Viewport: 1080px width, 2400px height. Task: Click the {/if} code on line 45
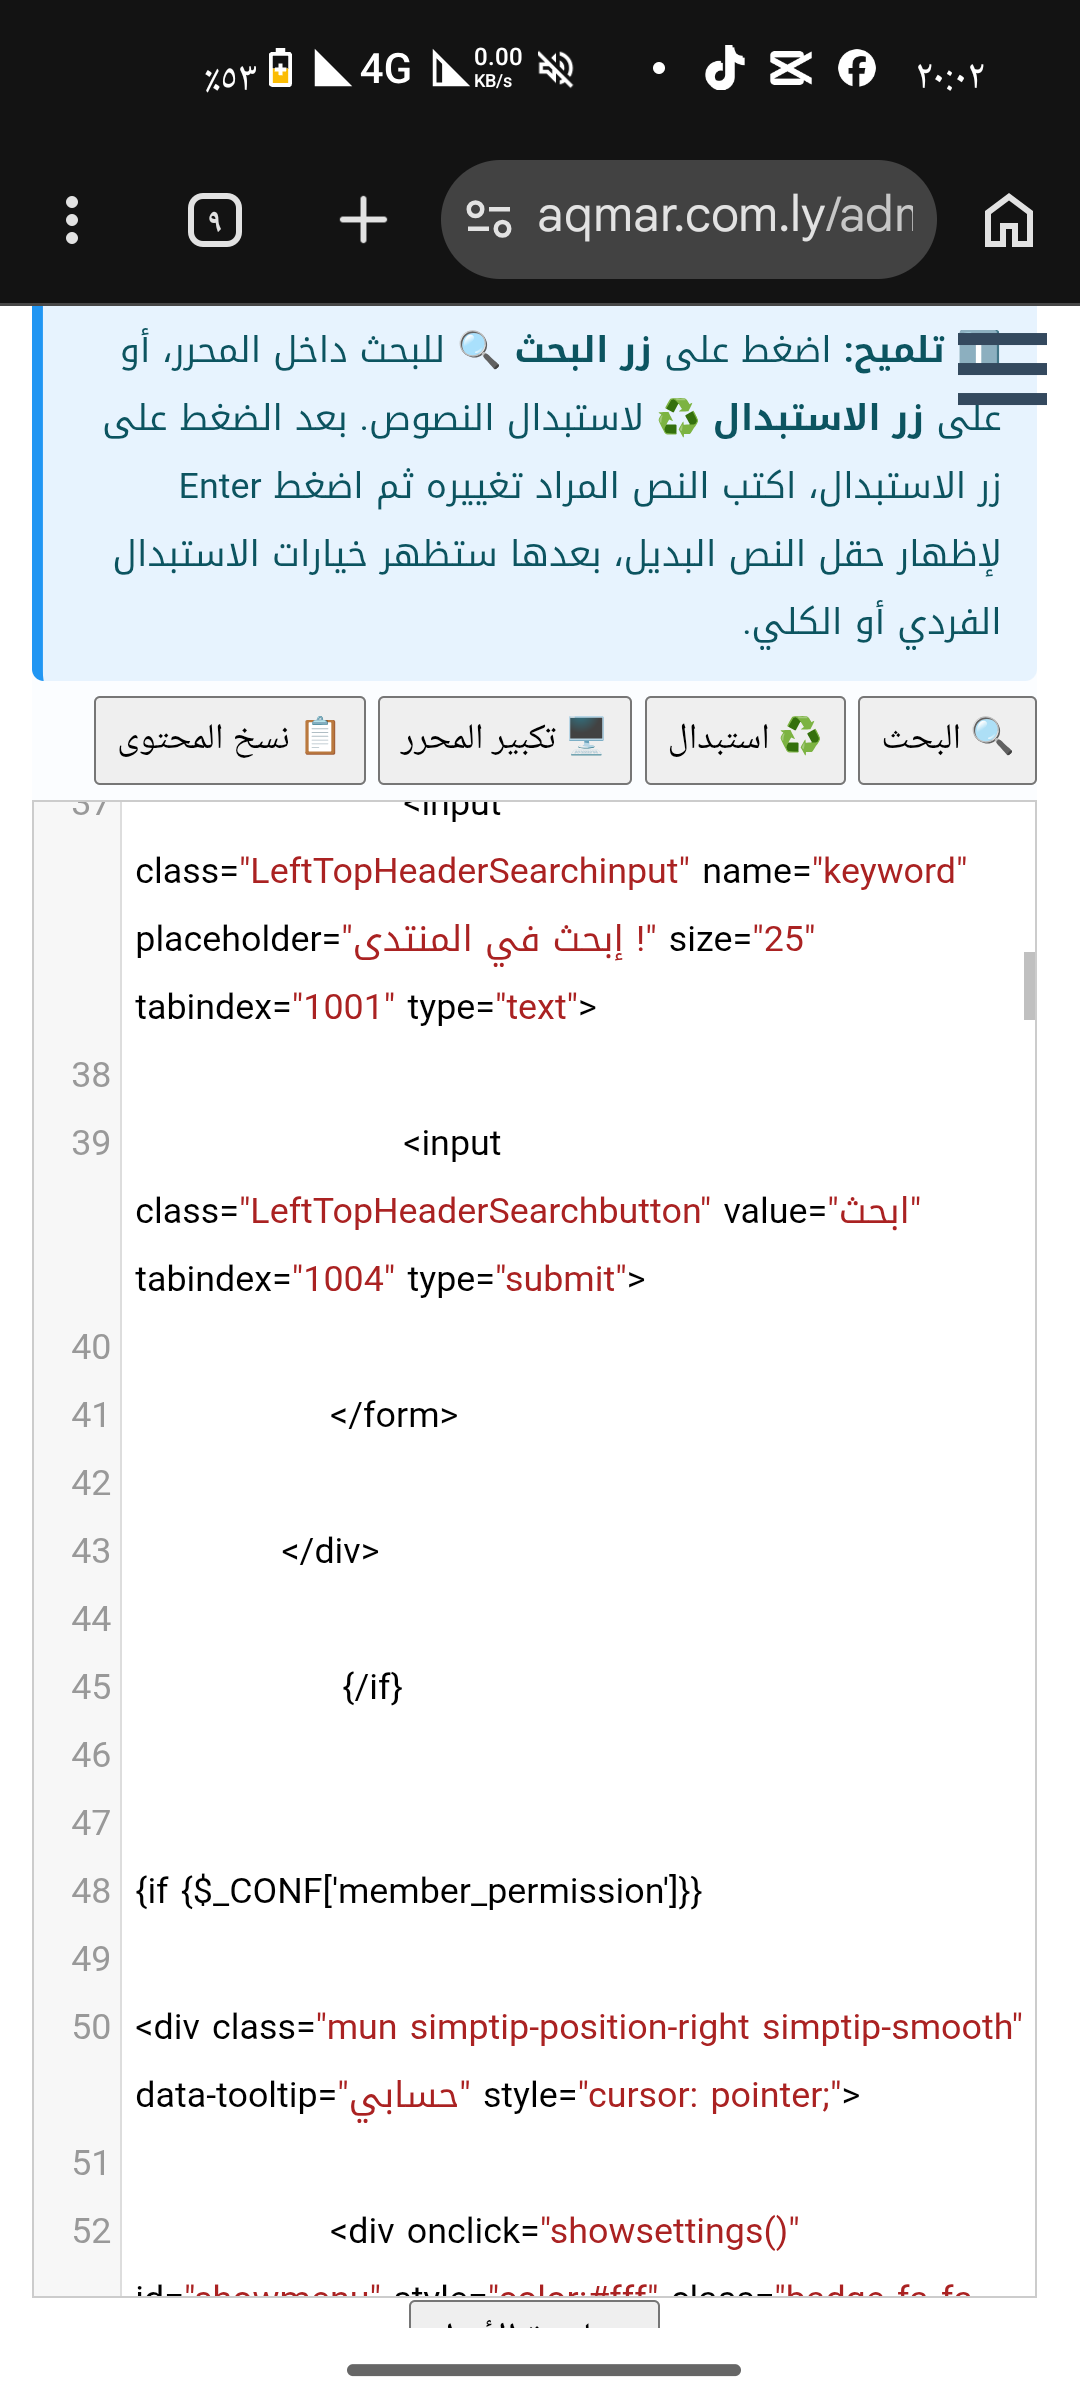coord(372,1687)
